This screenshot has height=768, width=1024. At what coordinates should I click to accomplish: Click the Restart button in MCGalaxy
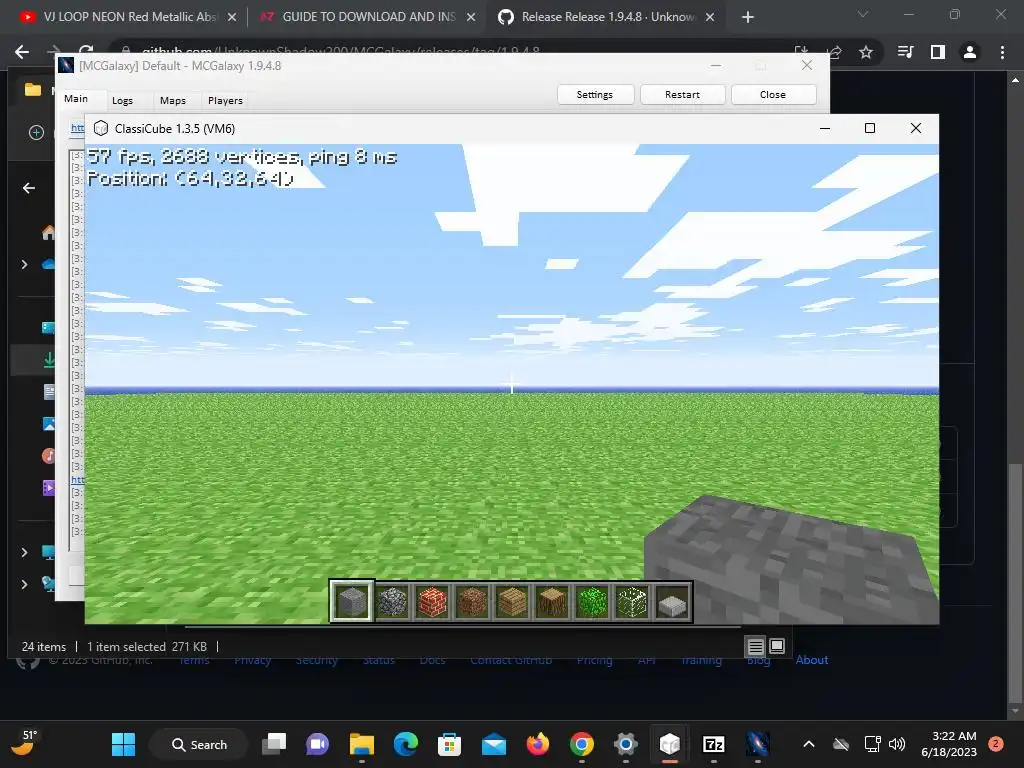pyautogui.click(x=682, y=95)
